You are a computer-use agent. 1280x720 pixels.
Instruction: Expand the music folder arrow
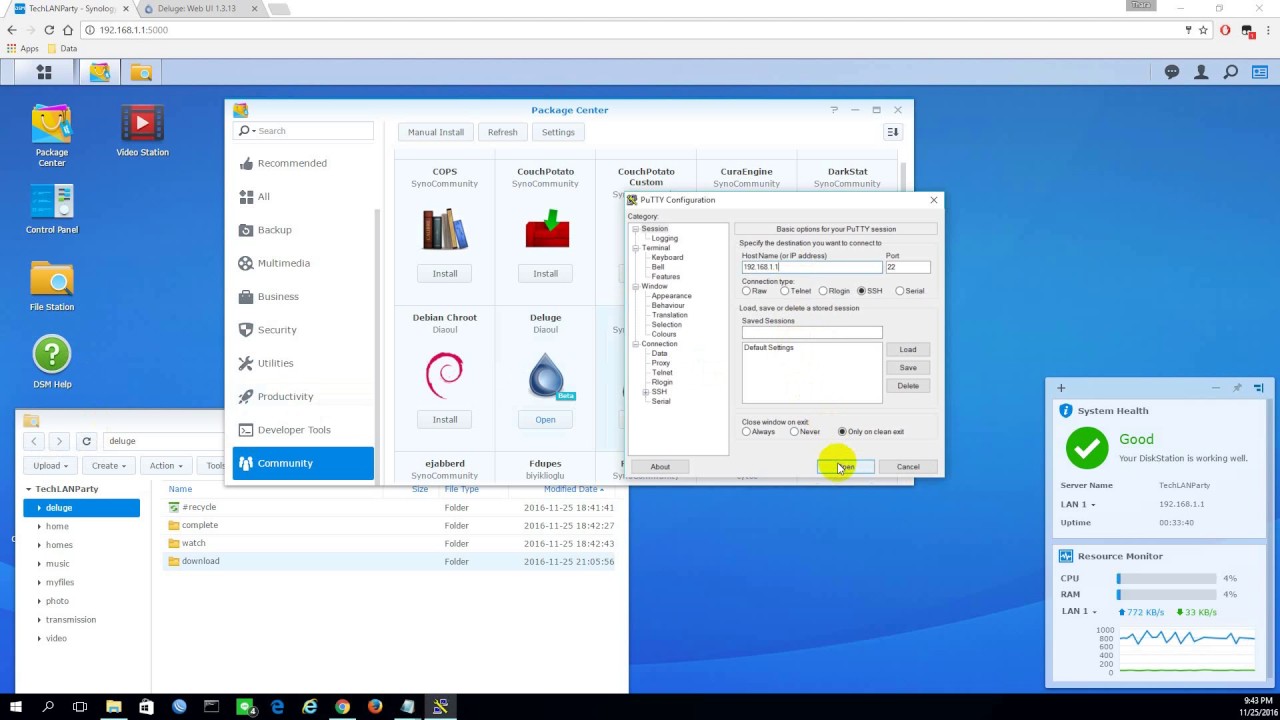(39, 564)
